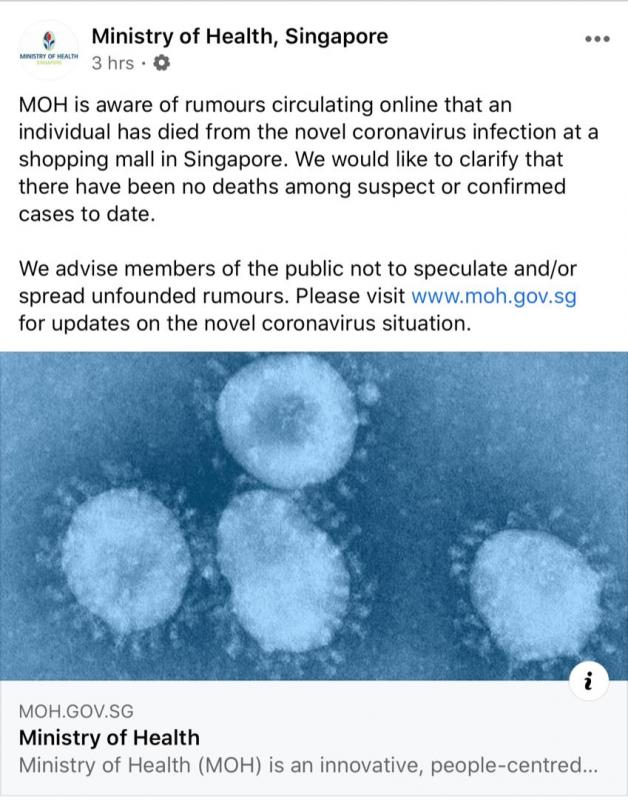Click the "3 hrs" post timestamp
Viewport: 628px width, 800px height.
111,63
